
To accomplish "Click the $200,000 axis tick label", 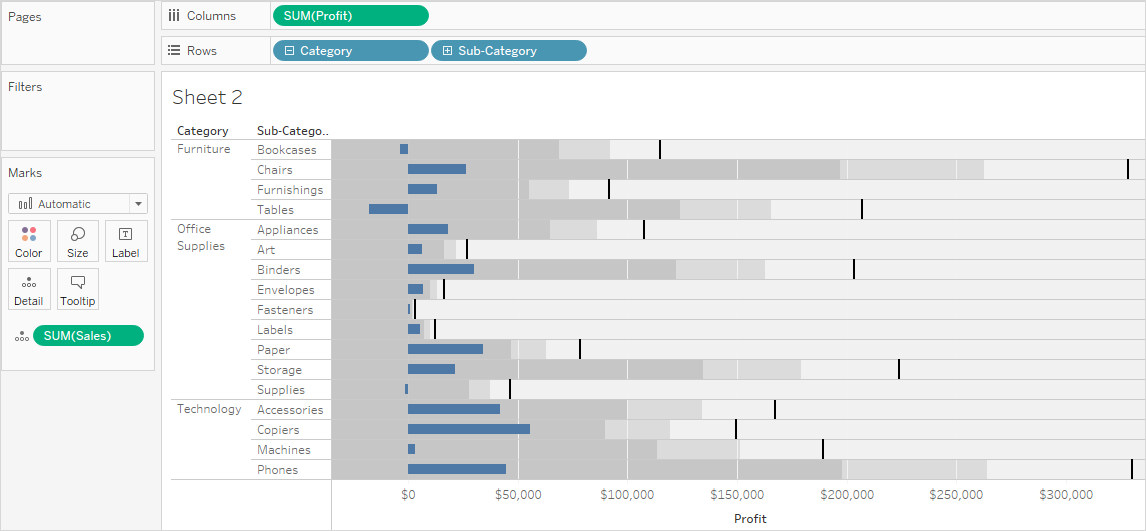I will (x=846, y=495).
